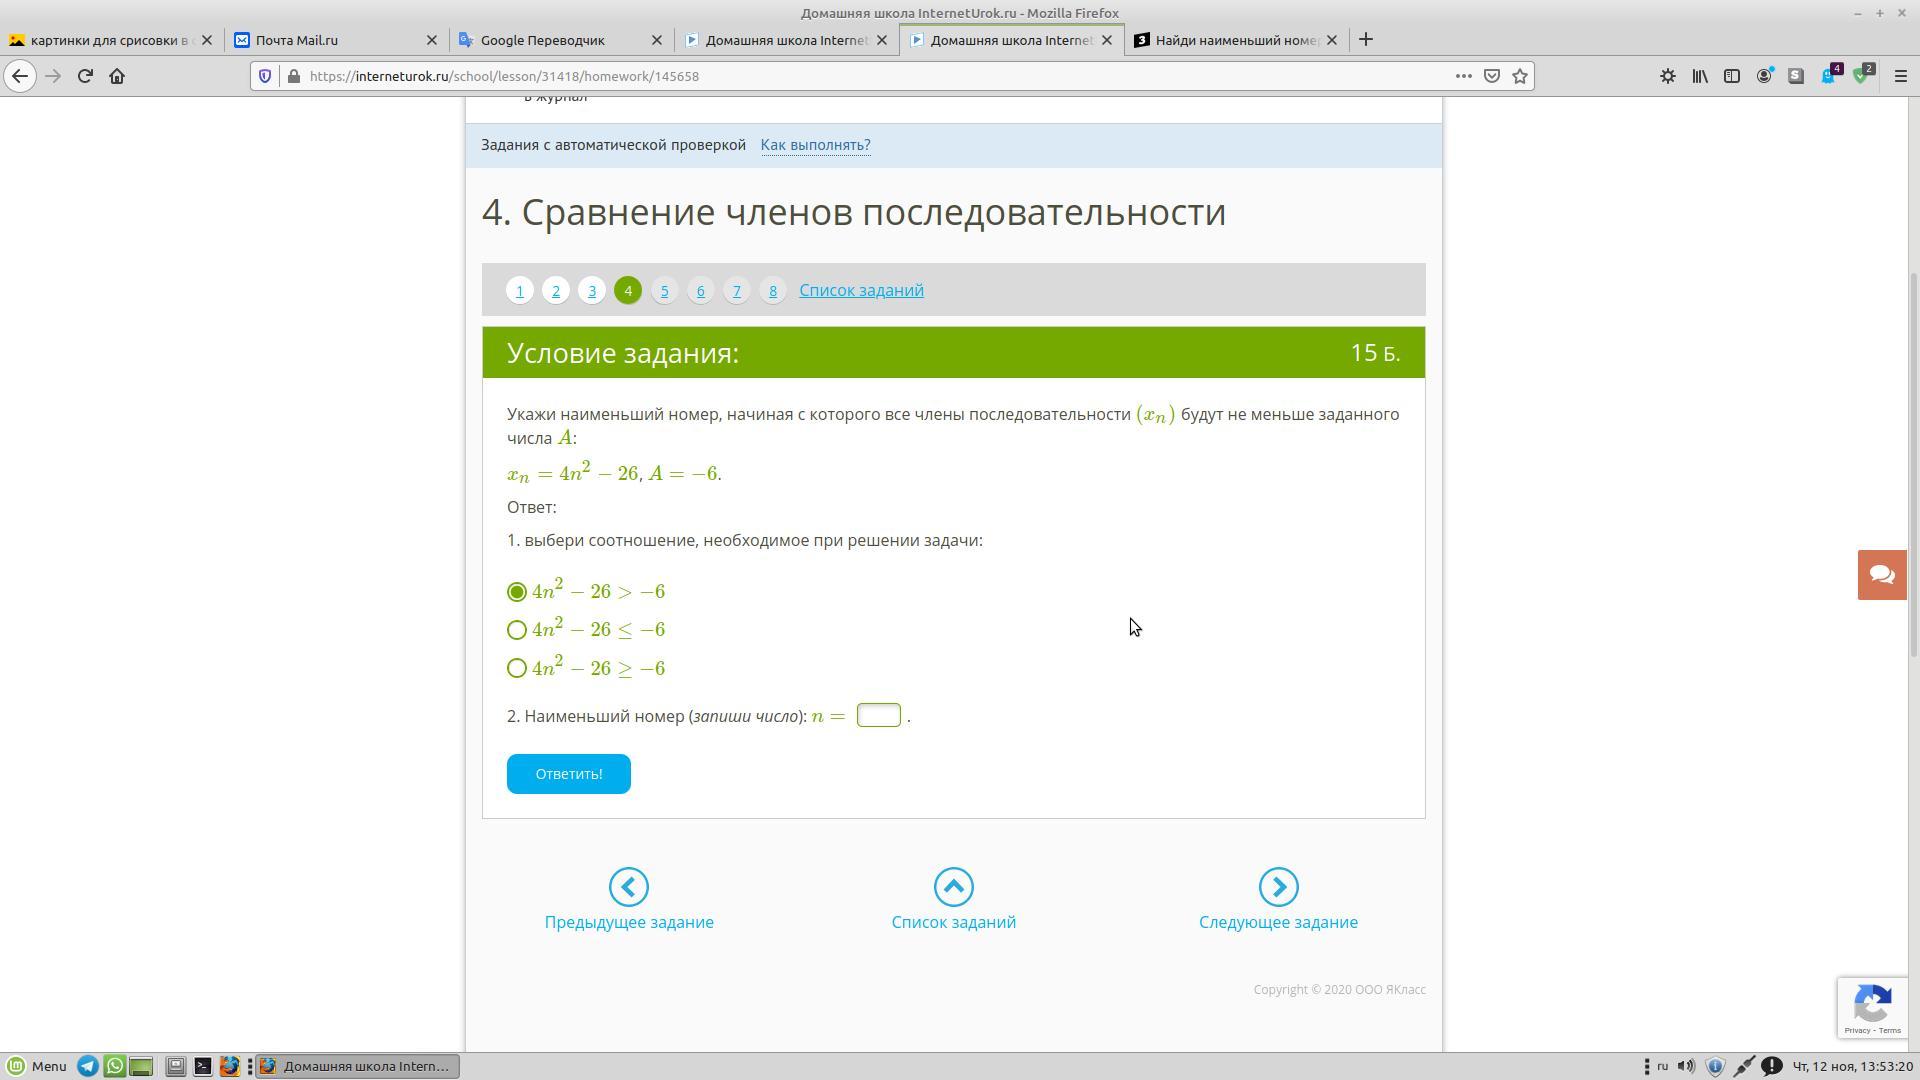Open the orange chat support widget
The image size is (1920, 1080).
[x=1882, y=575]
